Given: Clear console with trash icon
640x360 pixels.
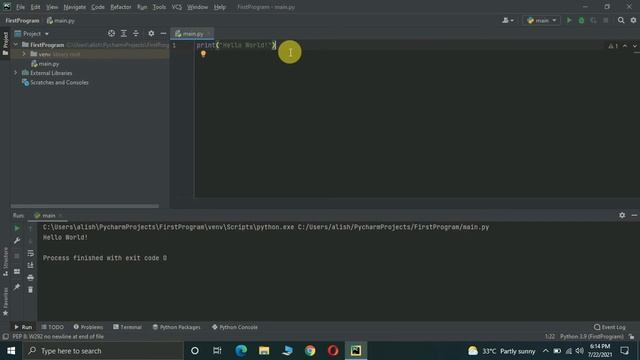Looking at the screenshot, I should coord(31,290).
